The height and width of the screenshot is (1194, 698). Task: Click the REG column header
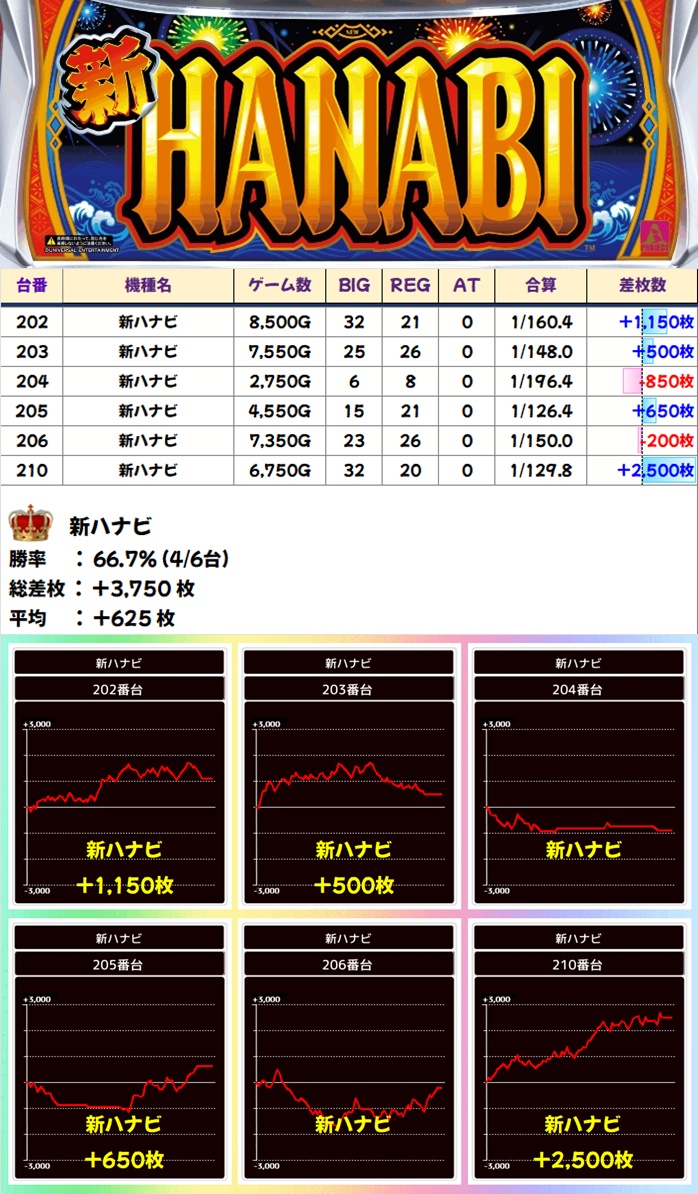click(410, 285)
